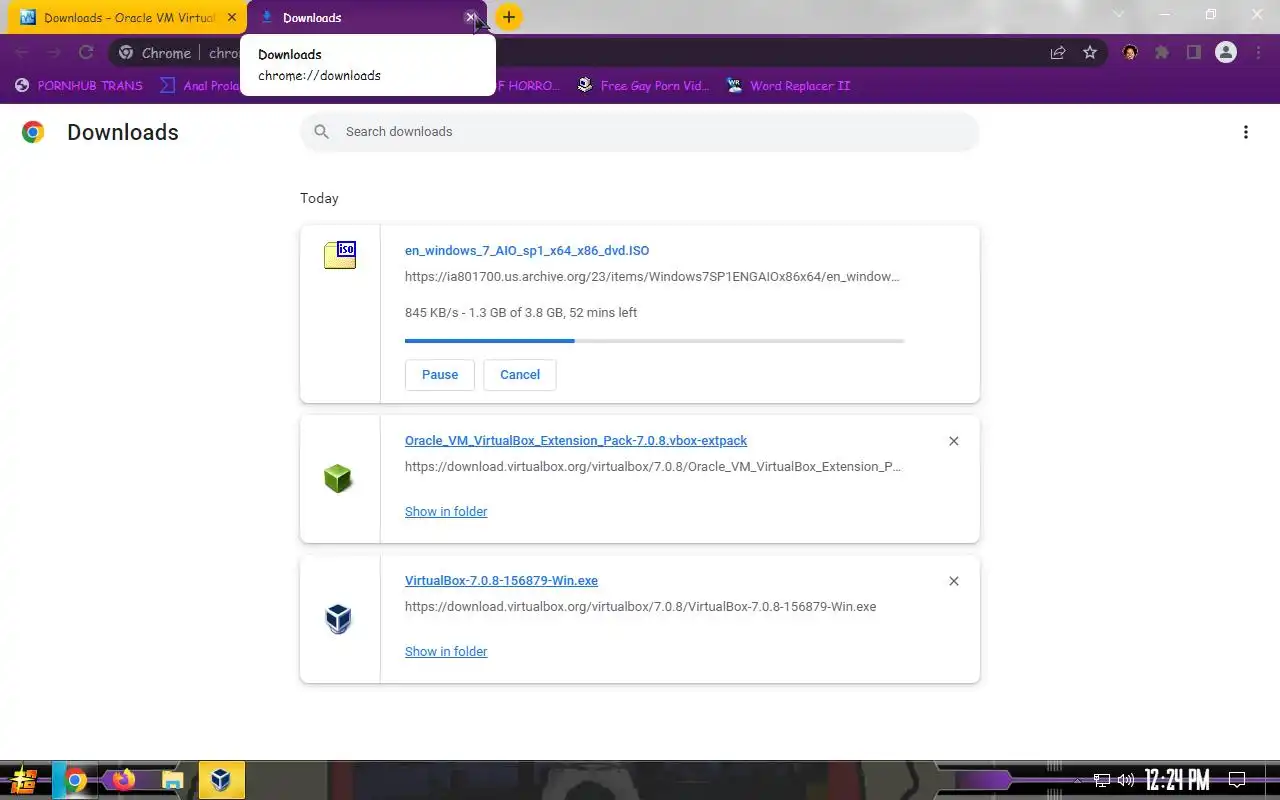Screen dimensions: 1280x800
Task: Focus the Search downloads field
Action: coord(640,132)
